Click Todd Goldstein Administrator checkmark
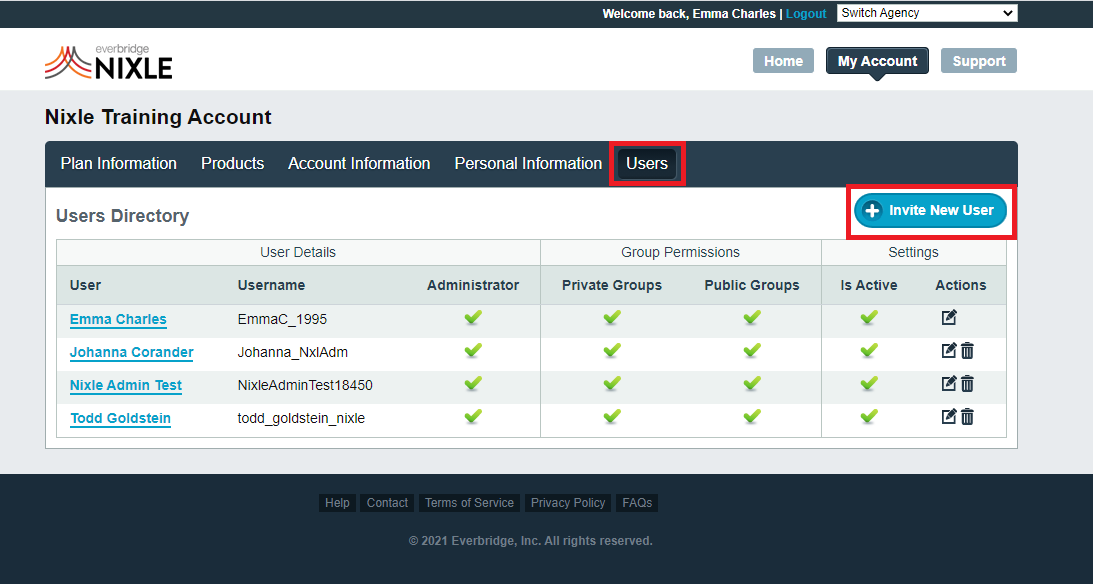This screenshot has height=584, width=1093. pos(473,417)
